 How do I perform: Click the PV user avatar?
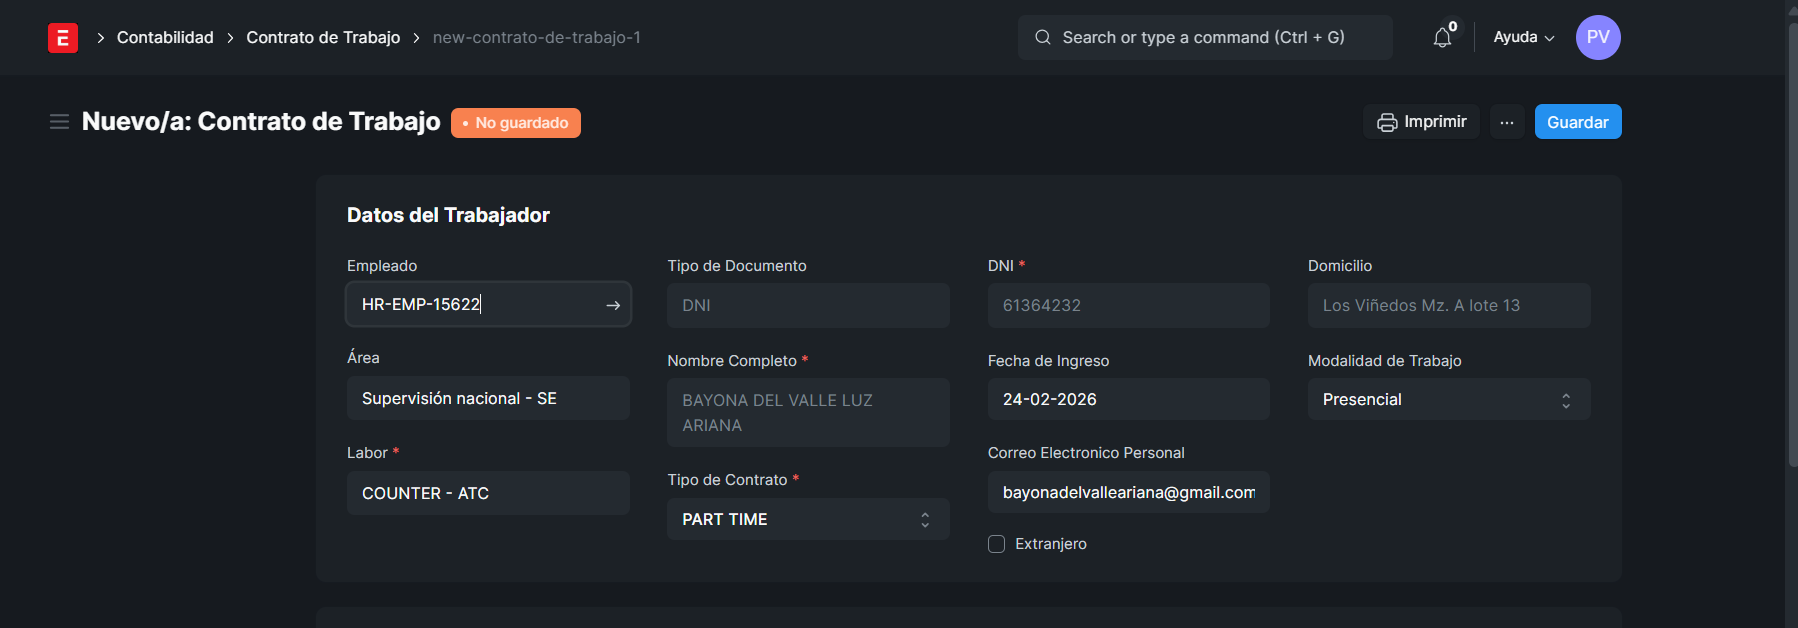[x=1597, y=38]
